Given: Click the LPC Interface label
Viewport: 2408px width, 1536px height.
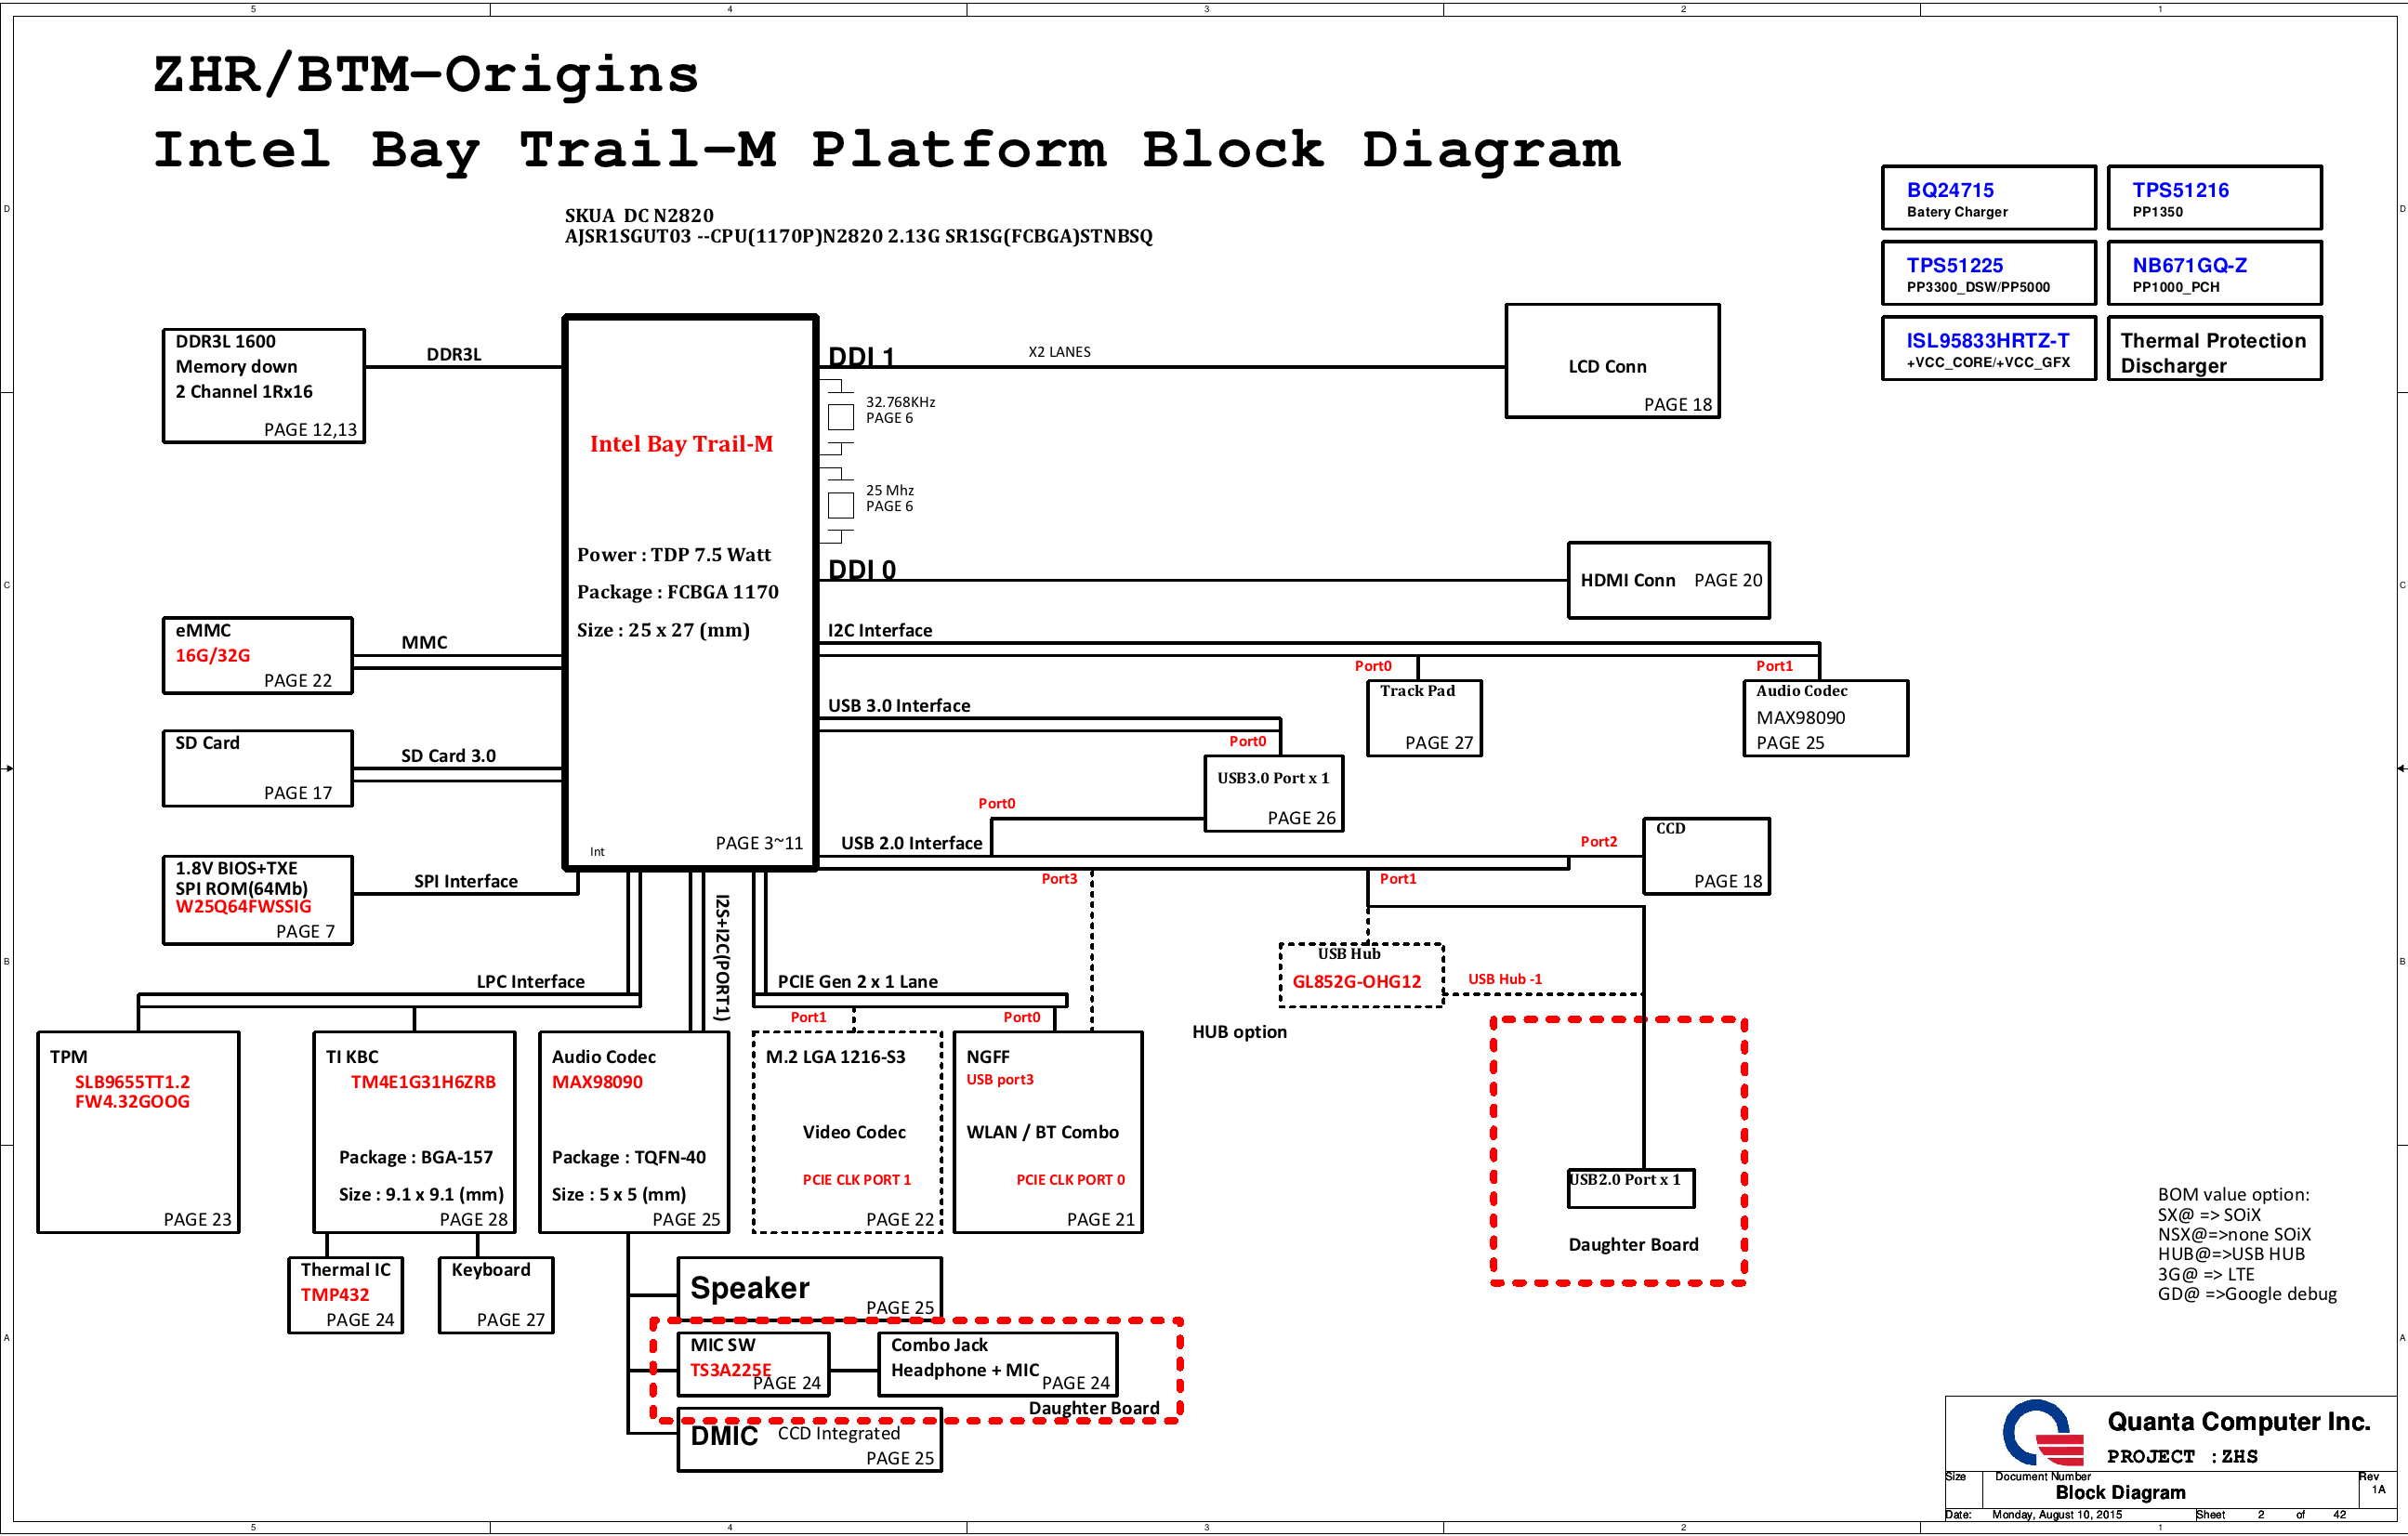Looking at the screenshot, I should click(531, 981).
